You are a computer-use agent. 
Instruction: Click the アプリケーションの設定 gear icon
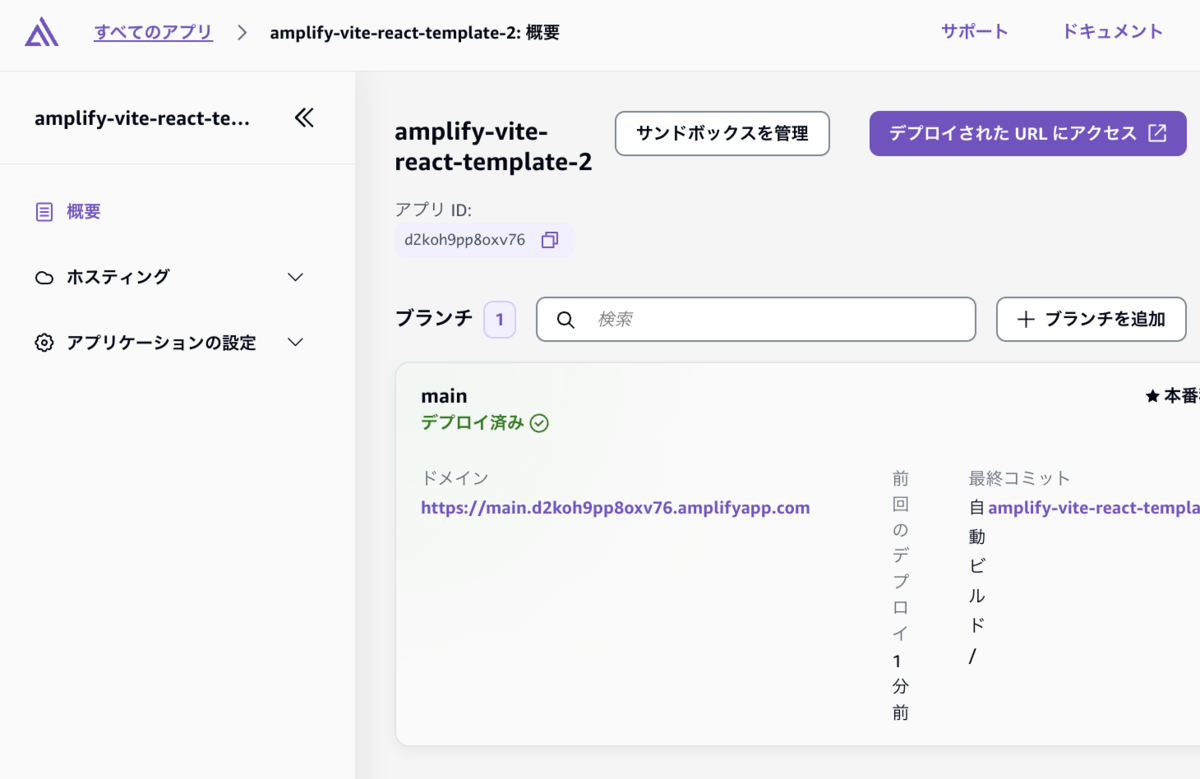[44, 342]
